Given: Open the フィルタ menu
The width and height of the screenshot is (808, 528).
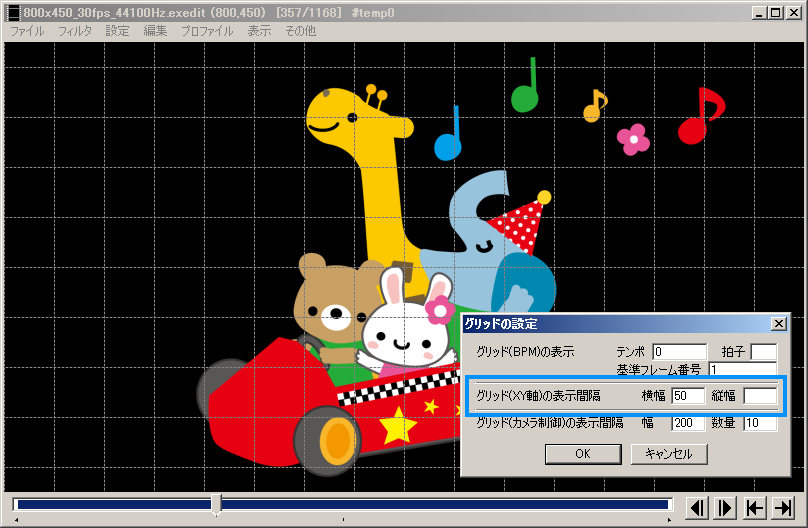Looking at the screenshot, I should tap(75, 31).
